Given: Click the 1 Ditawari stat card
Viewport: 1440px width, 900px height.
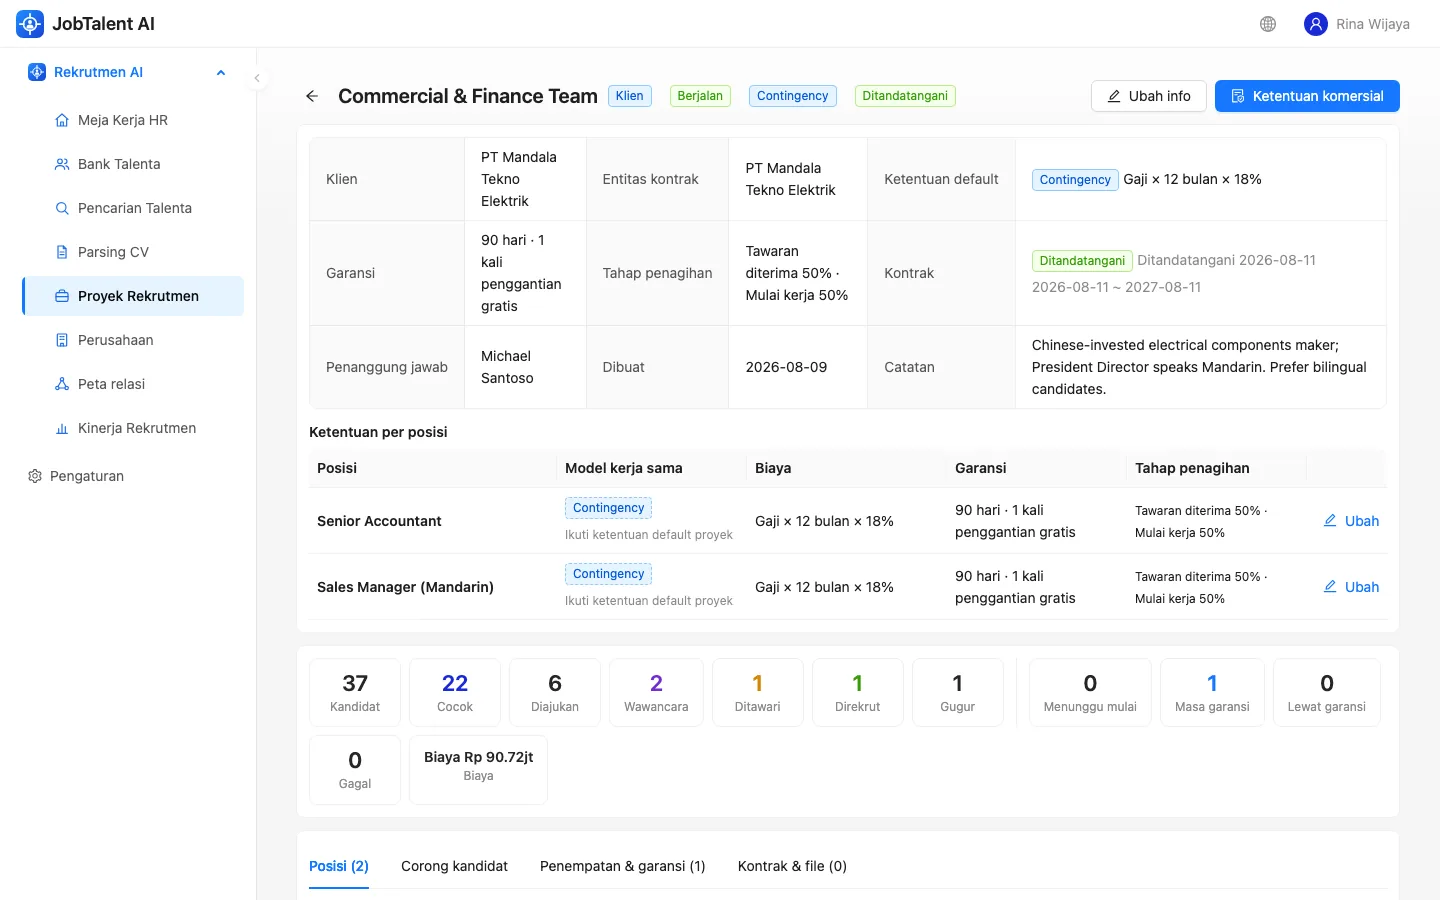Looking at the screenshot, I should pyautogui.click(x=757, y=692).
